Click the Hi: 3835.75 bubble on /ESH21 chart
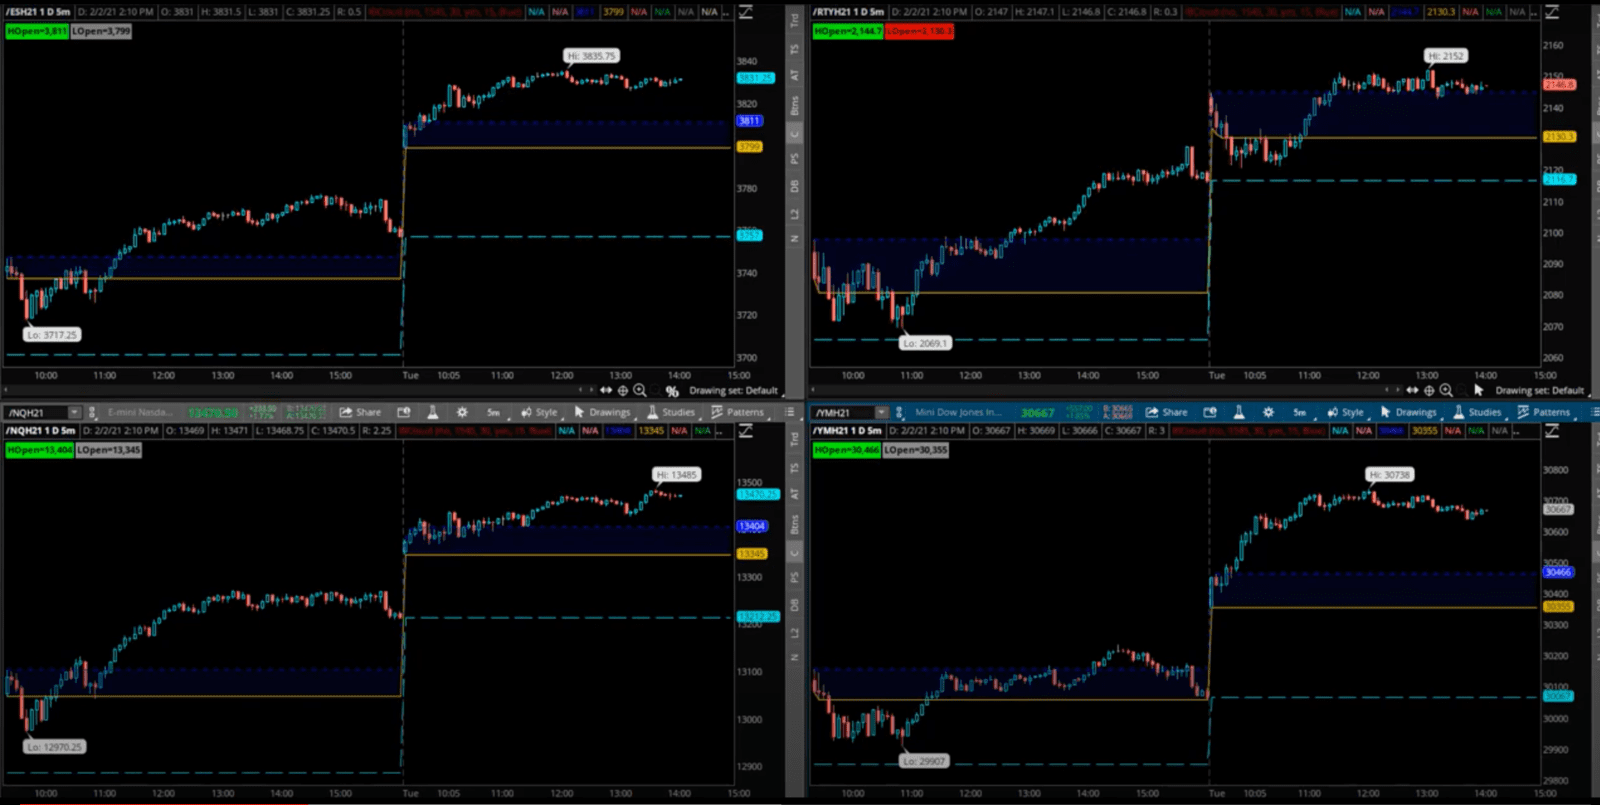This screenshot has width=1600, height=805. pos(592,56)
